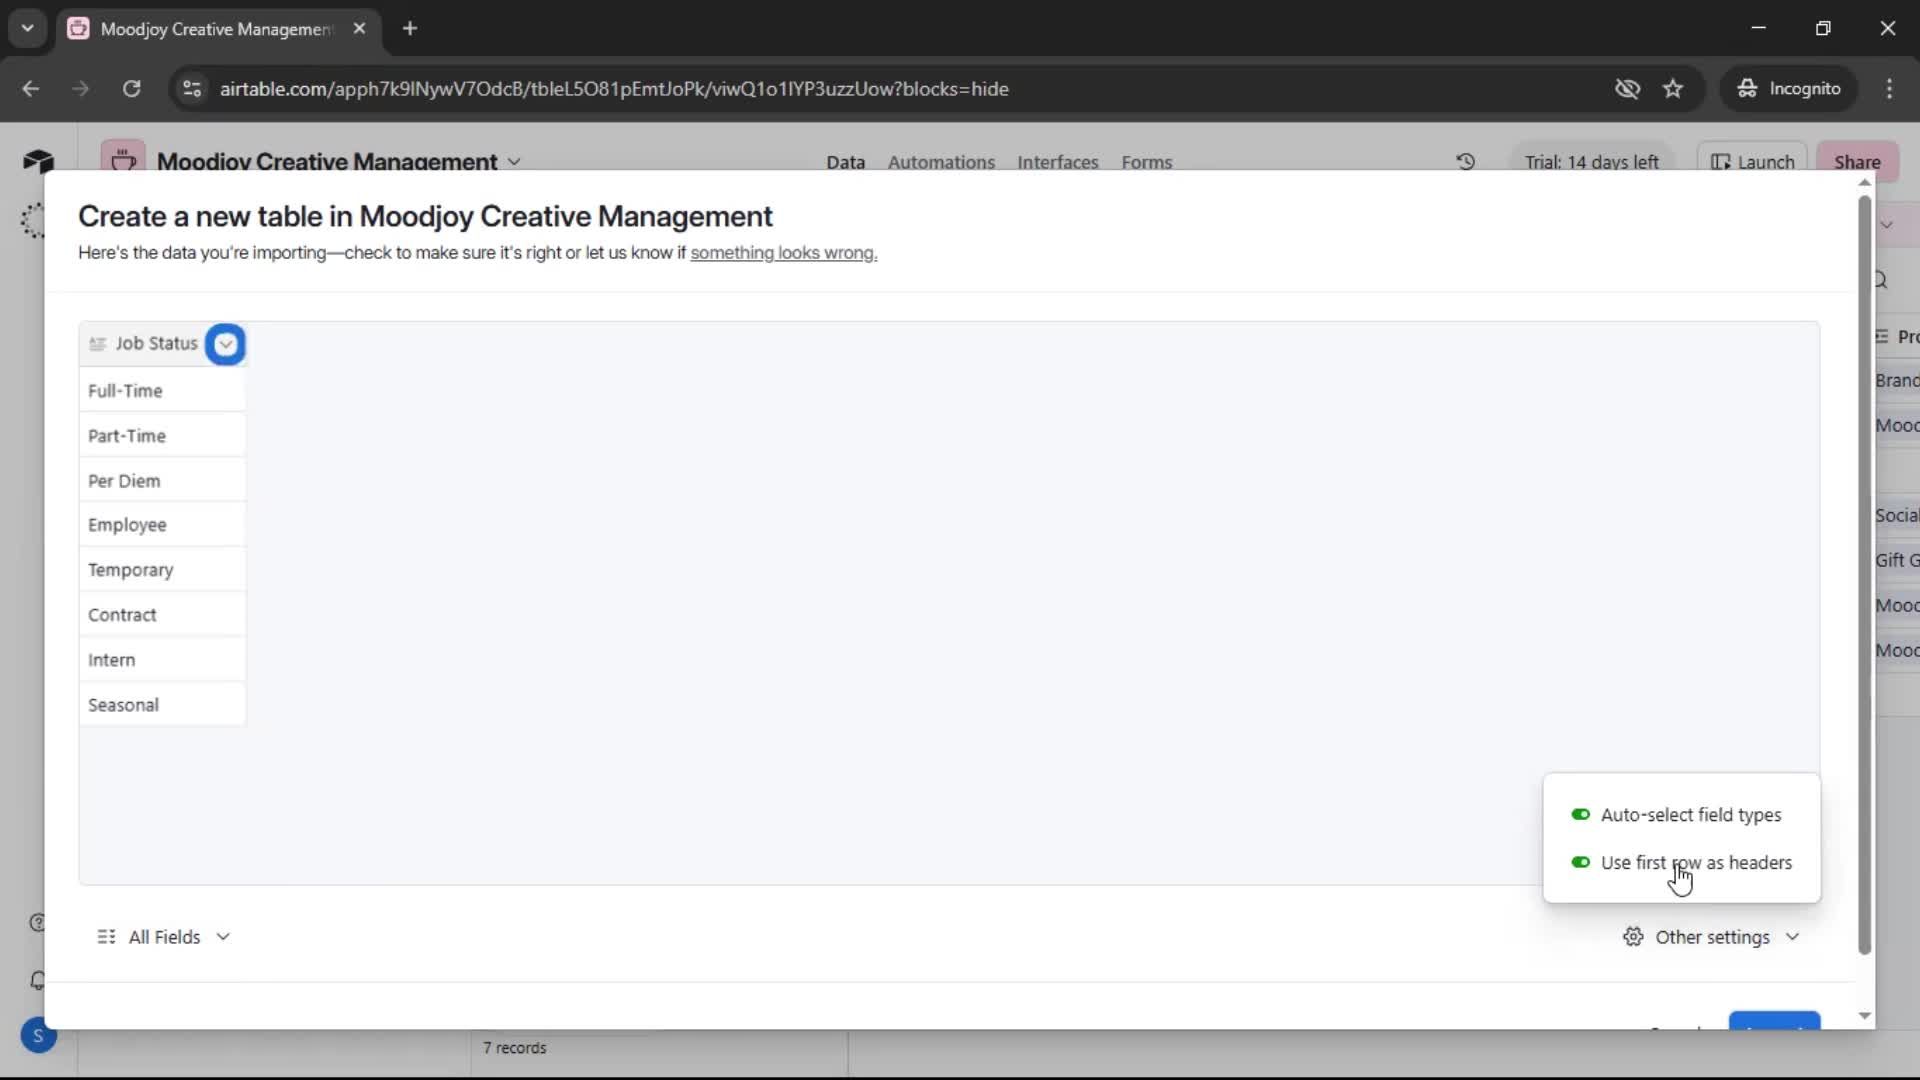Open the All Fields dropdown

point(164,937)
